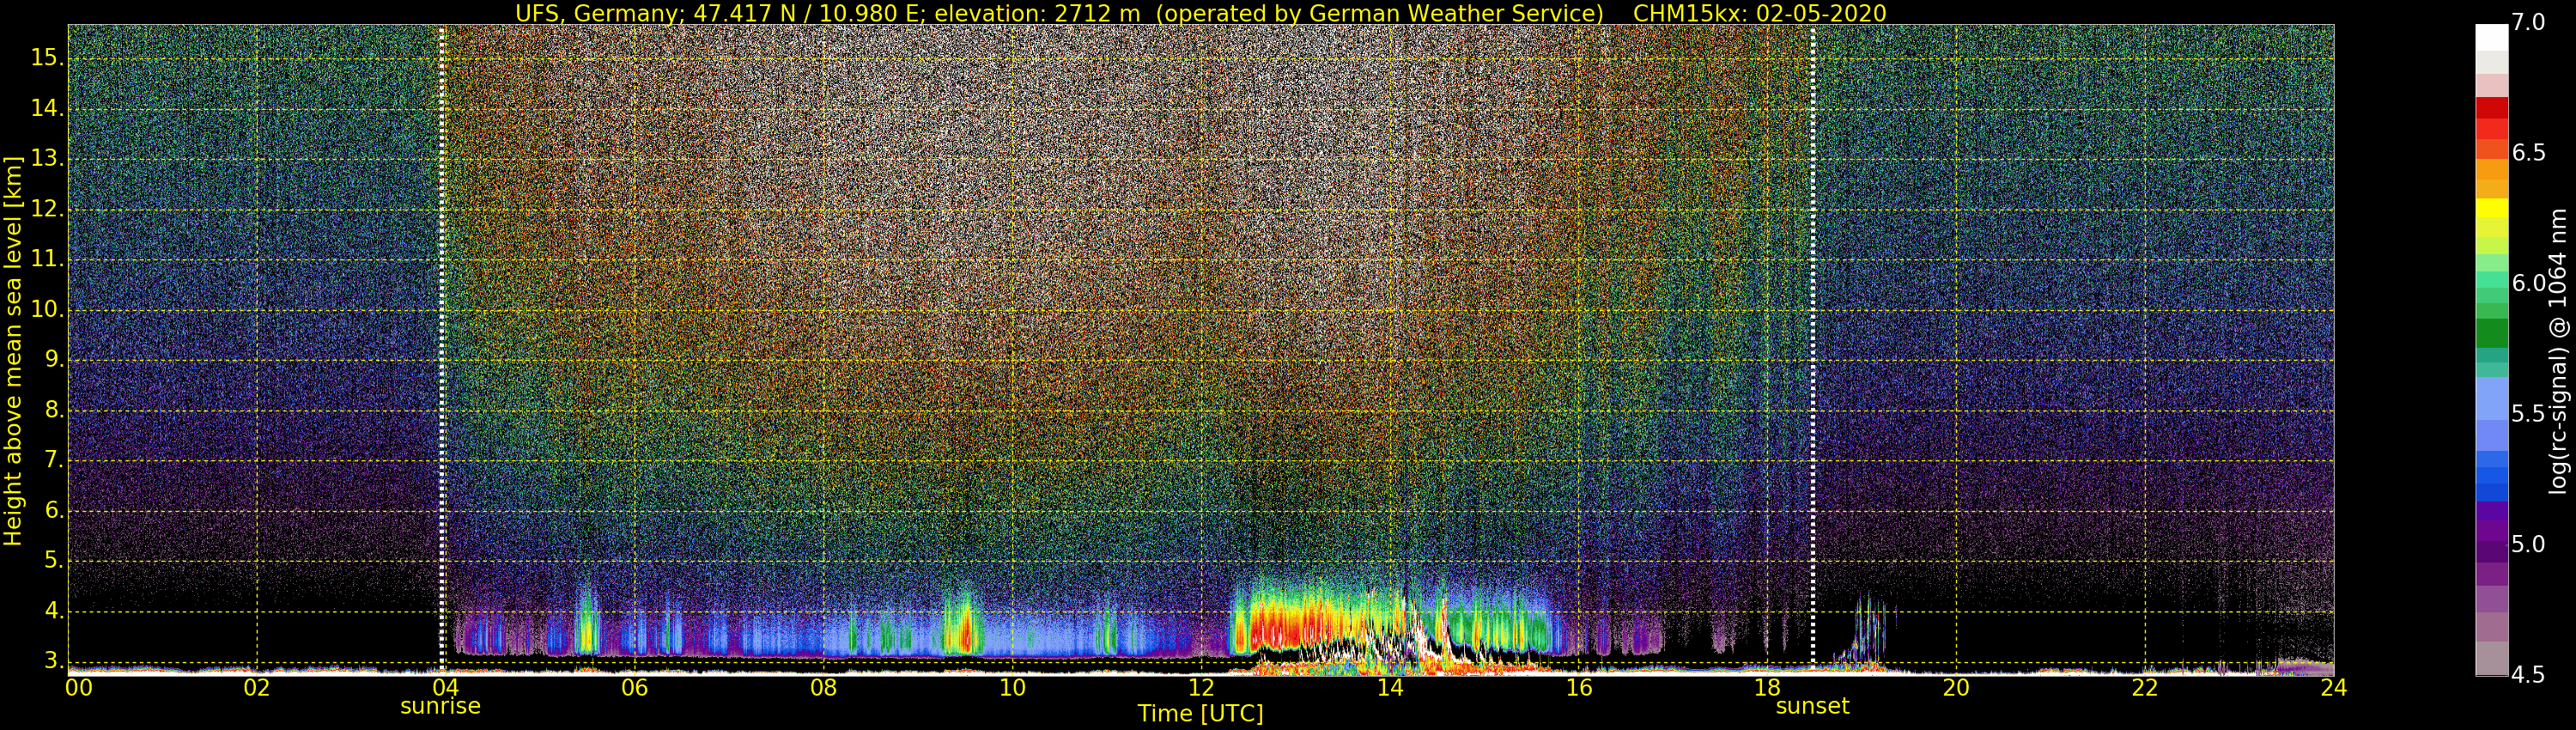Click the time axis tick label '04'

(x=445, y=687)
